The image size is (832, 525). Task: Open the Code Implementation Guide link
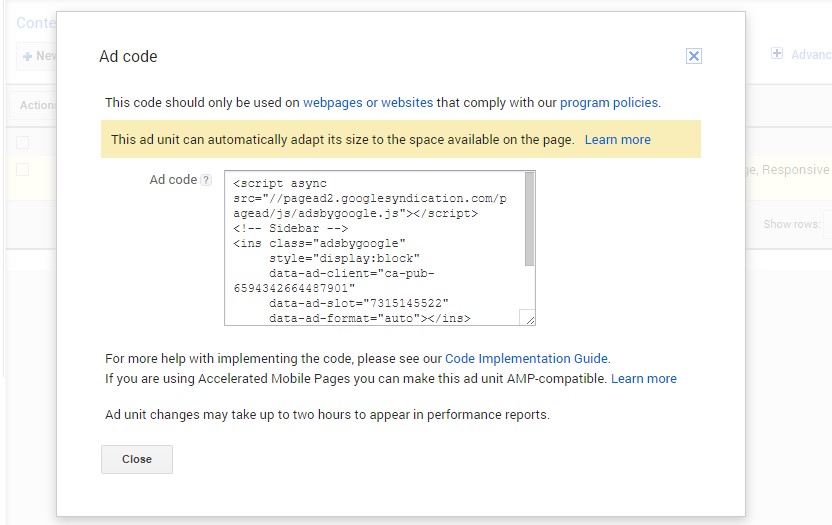click(526, 358)
